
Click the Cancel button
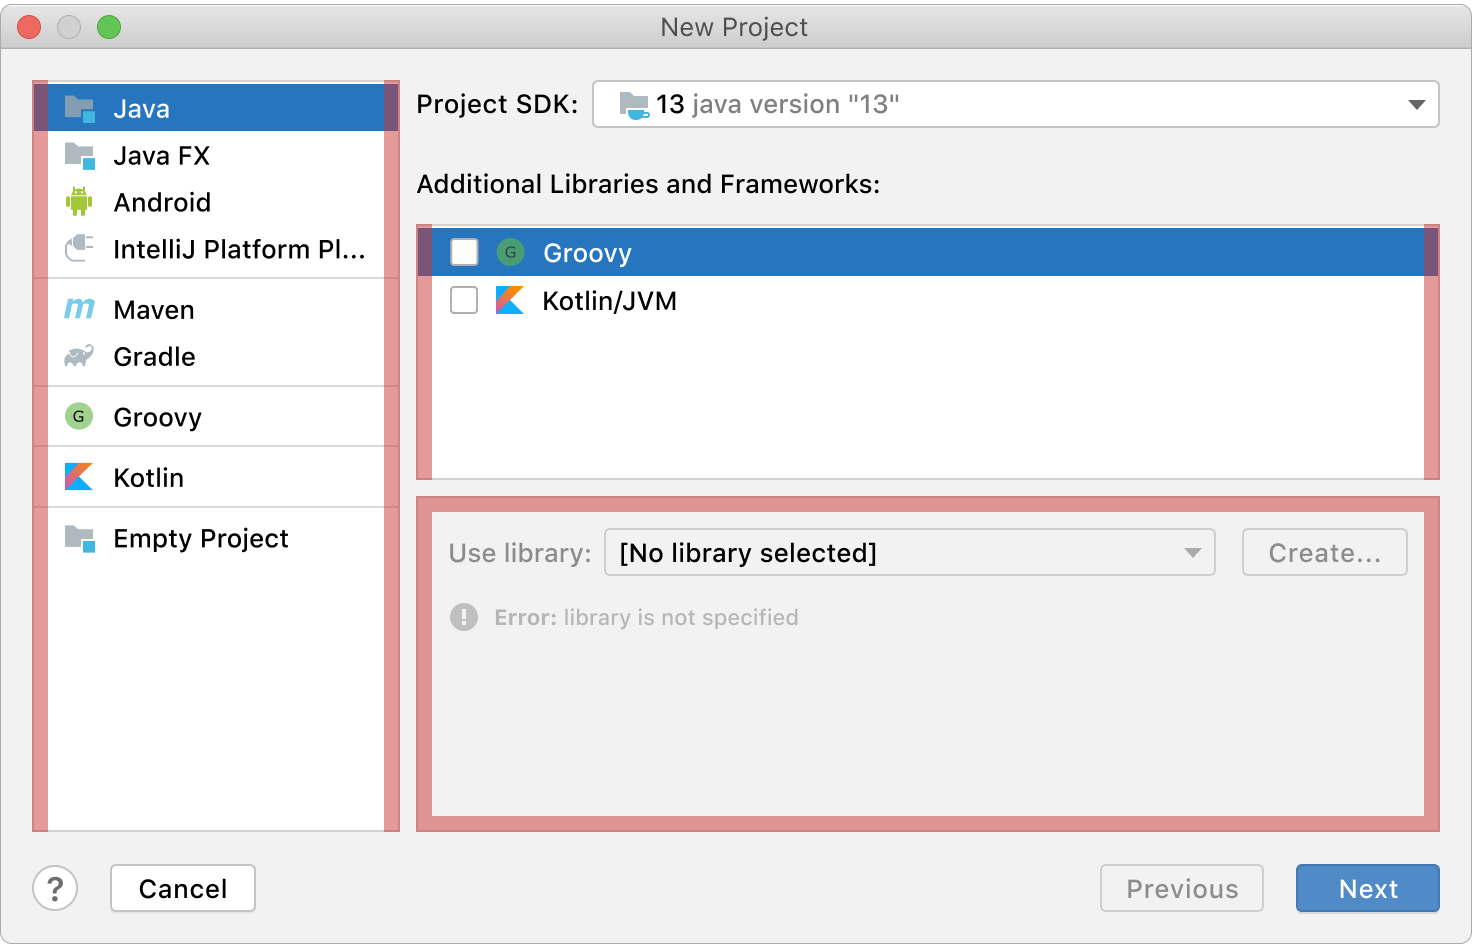(183, 888)
